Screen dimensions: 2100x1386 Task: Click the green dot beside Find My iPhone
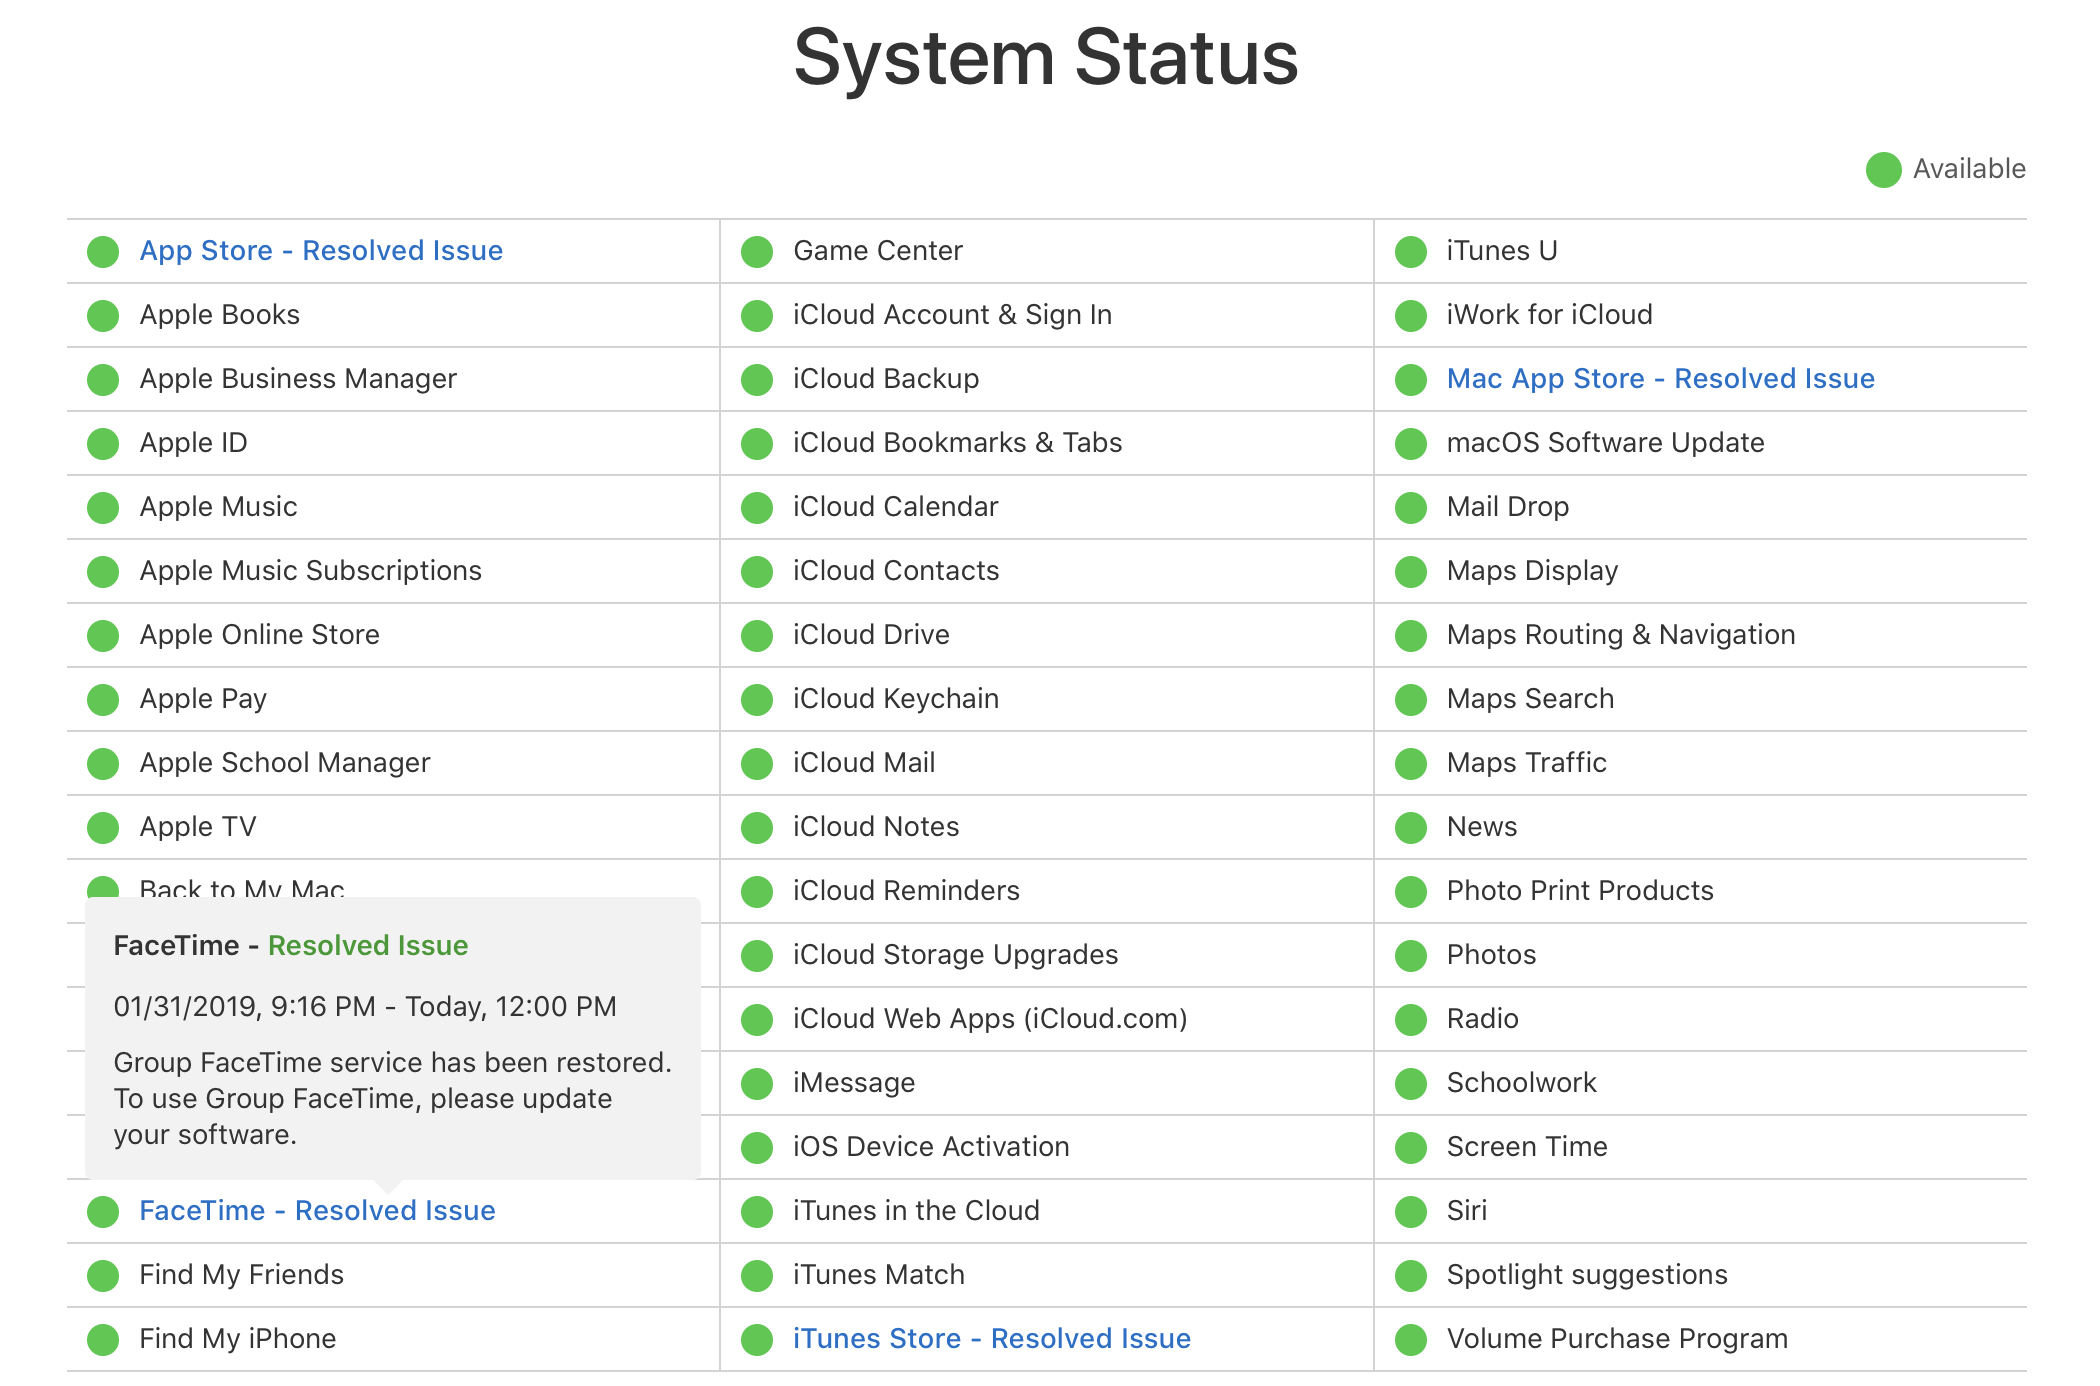[103, 1340]
